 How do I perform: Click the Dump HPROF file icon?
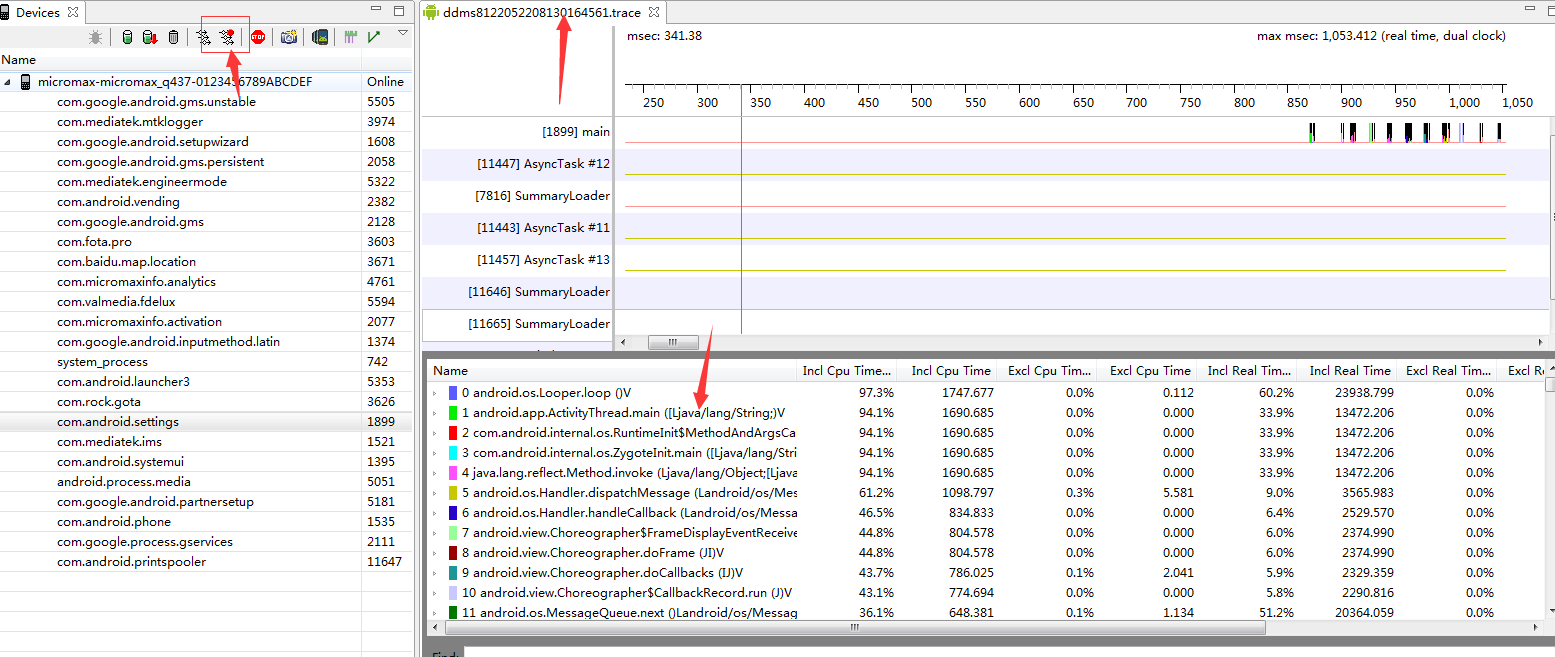(x=149, y=37)
